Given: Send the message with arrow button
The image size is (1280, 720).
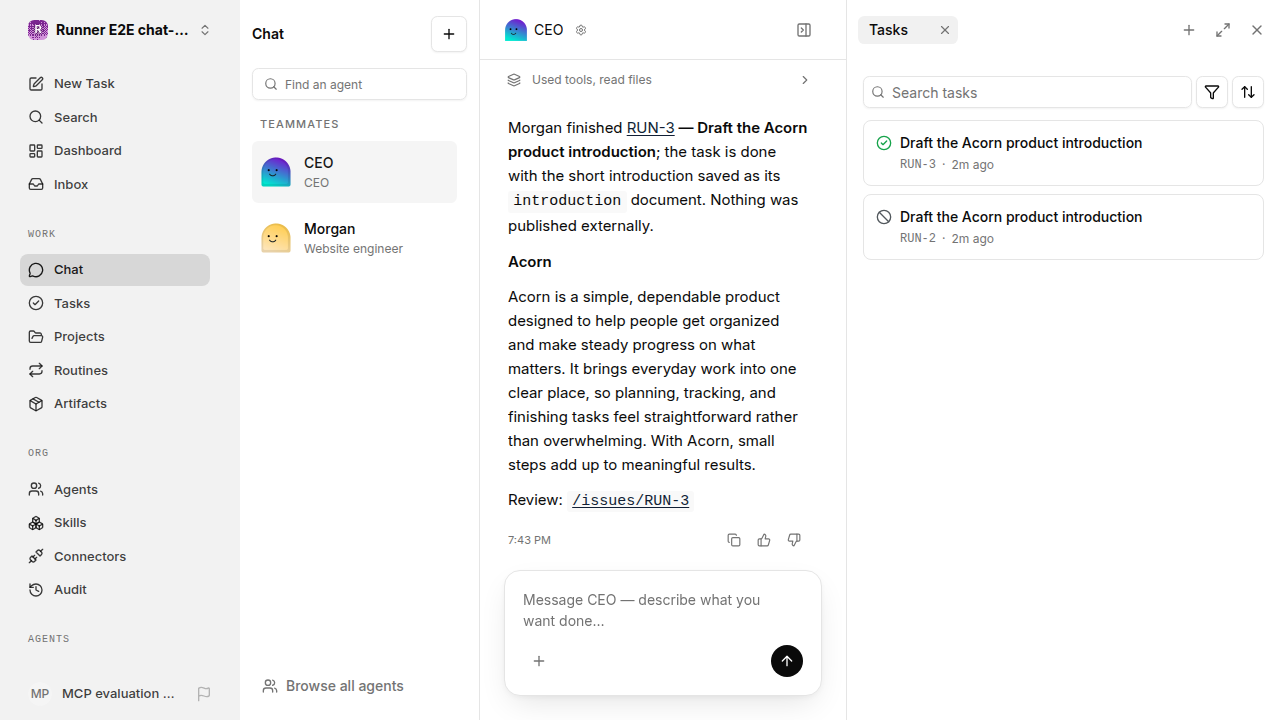Looking at the screenshot, I should pos(787,661).
